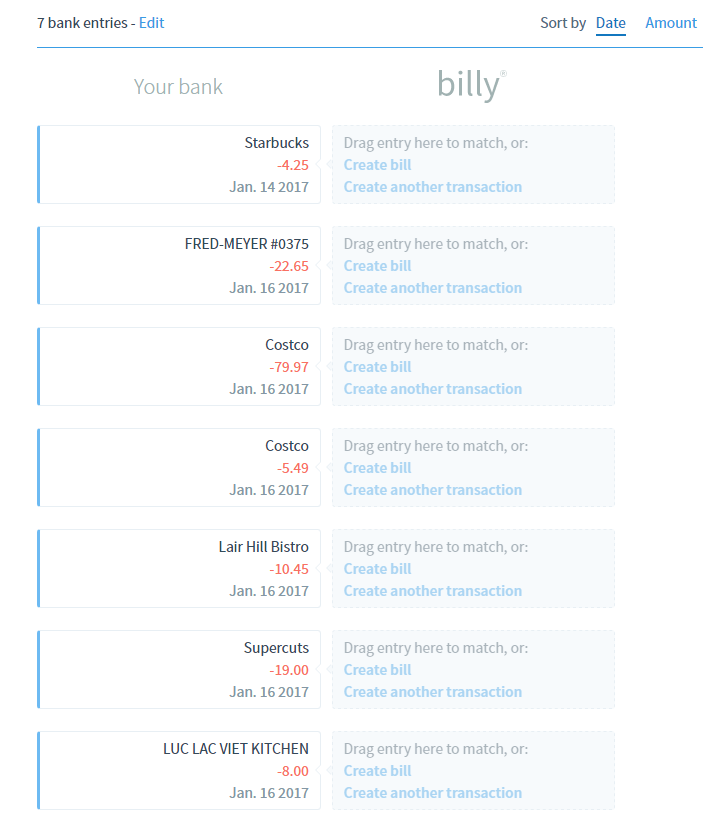Image resolution: width=725 pixels, height=836 pixels.
Task: Create bill for Starbucks entry
Action: click(x=377, y=165)
